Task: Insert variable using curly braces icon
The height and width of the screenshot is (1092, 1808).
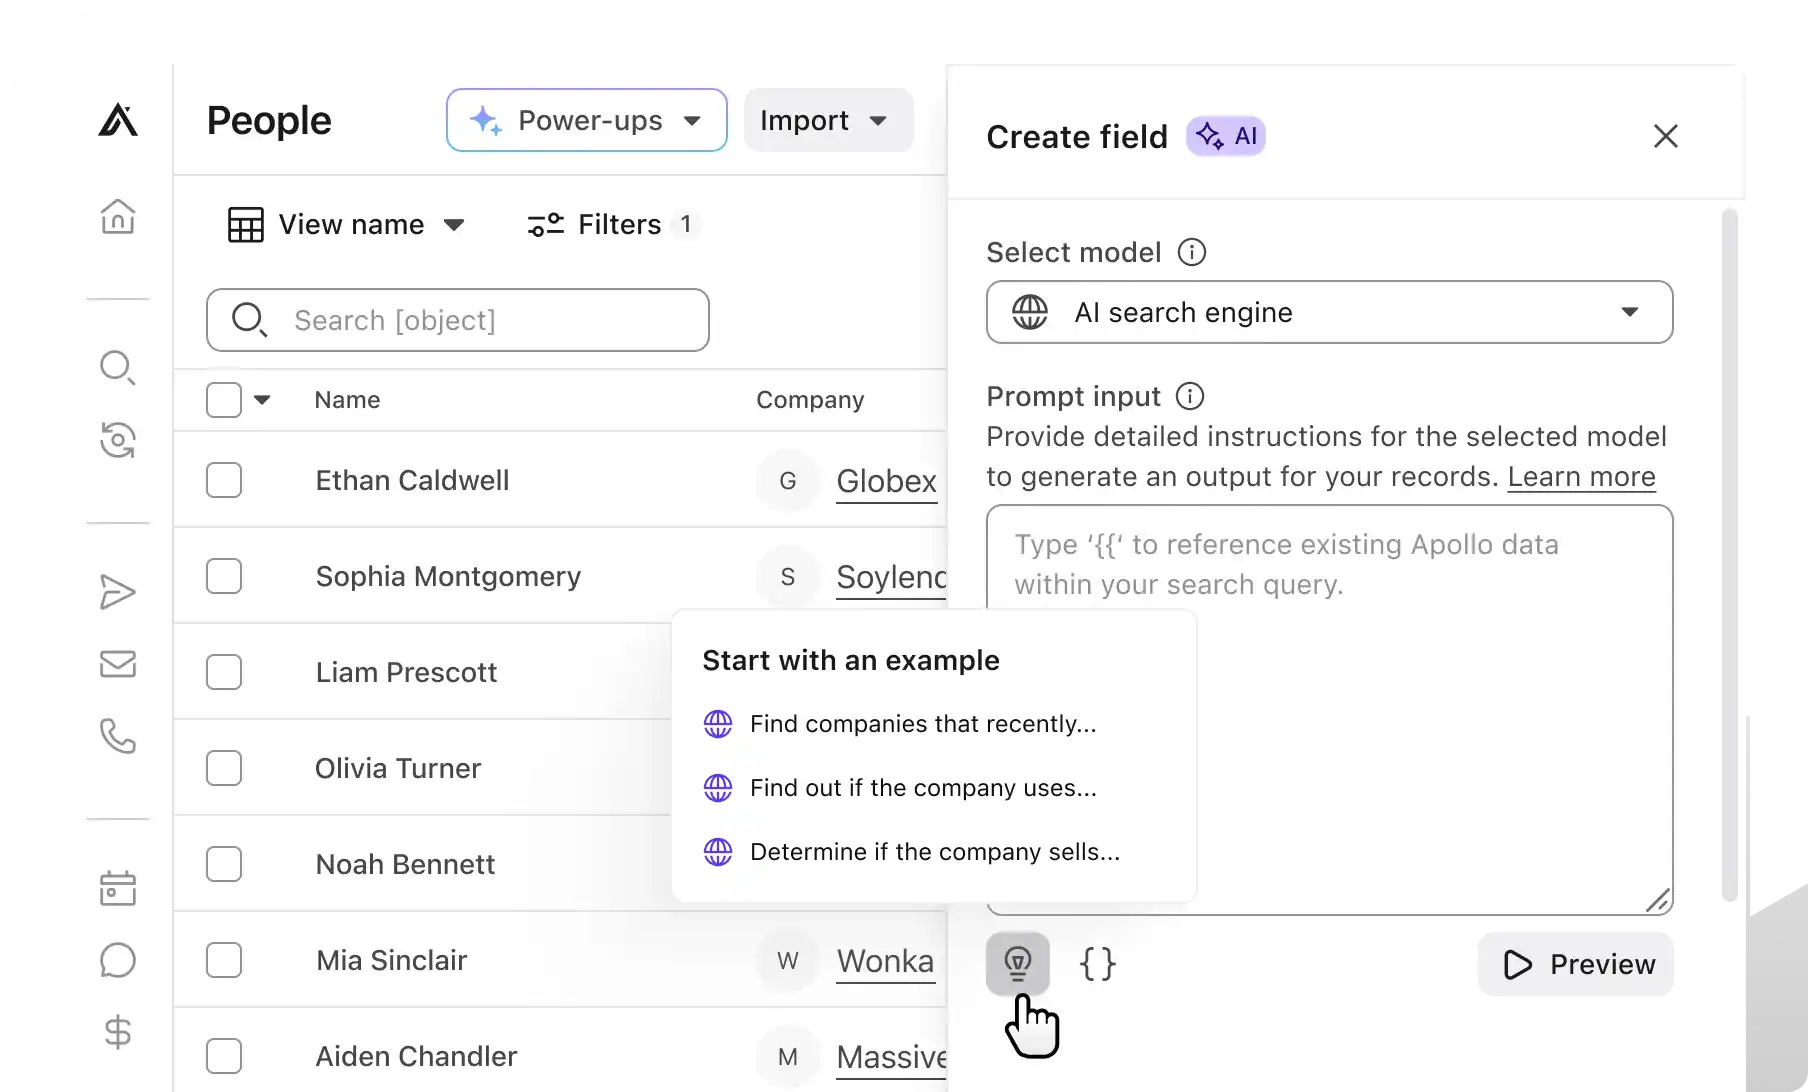Action: 1097,964
